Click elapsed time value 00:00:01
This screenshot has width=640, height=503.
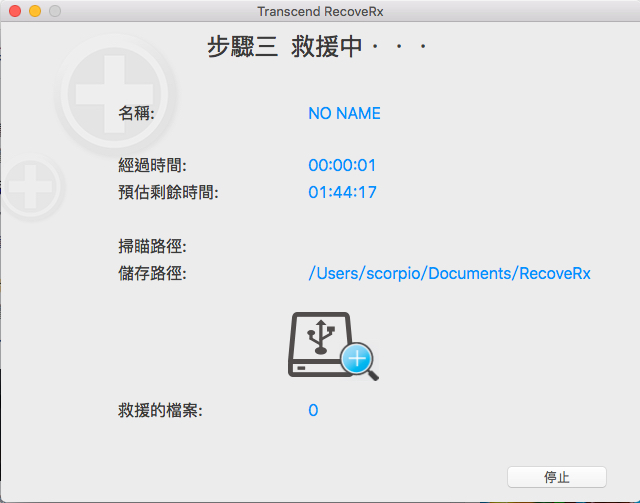(x=342, y=165)
